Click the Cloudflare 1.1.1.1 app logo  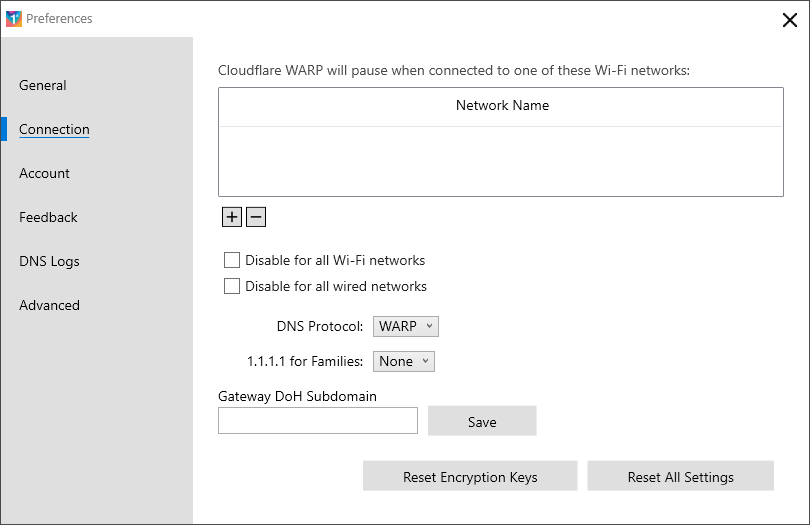(14, 19)
